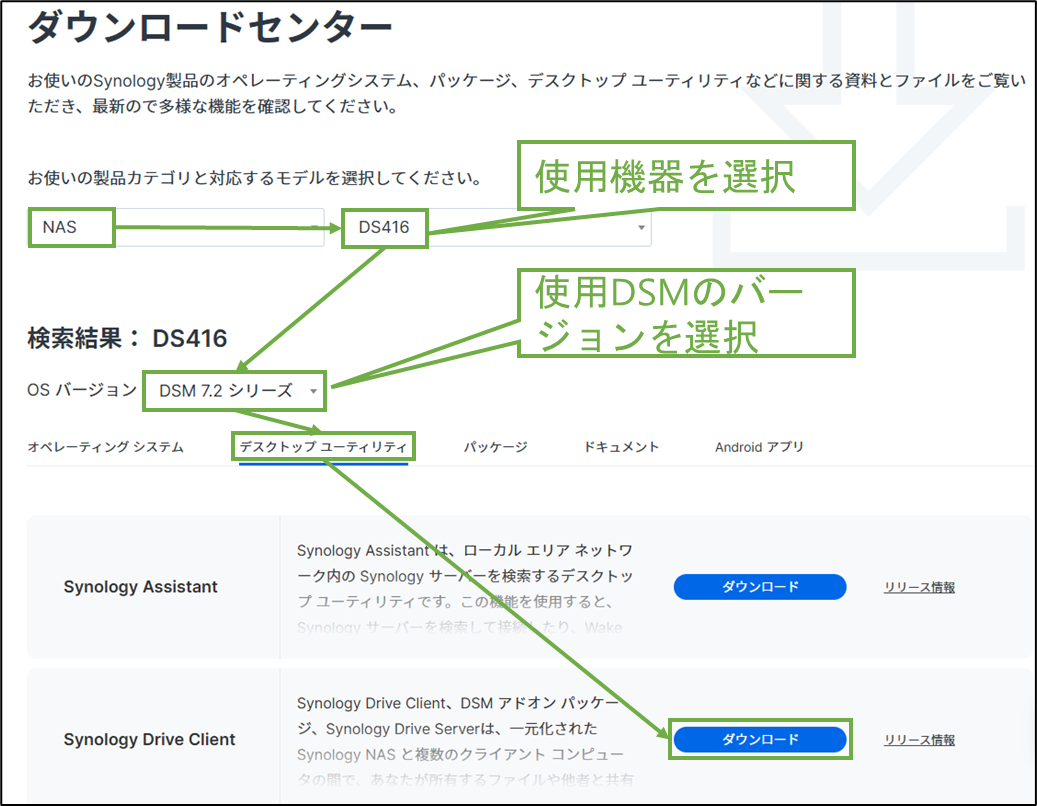Switch to the オペレーティング システム tab

coord(106,447)
